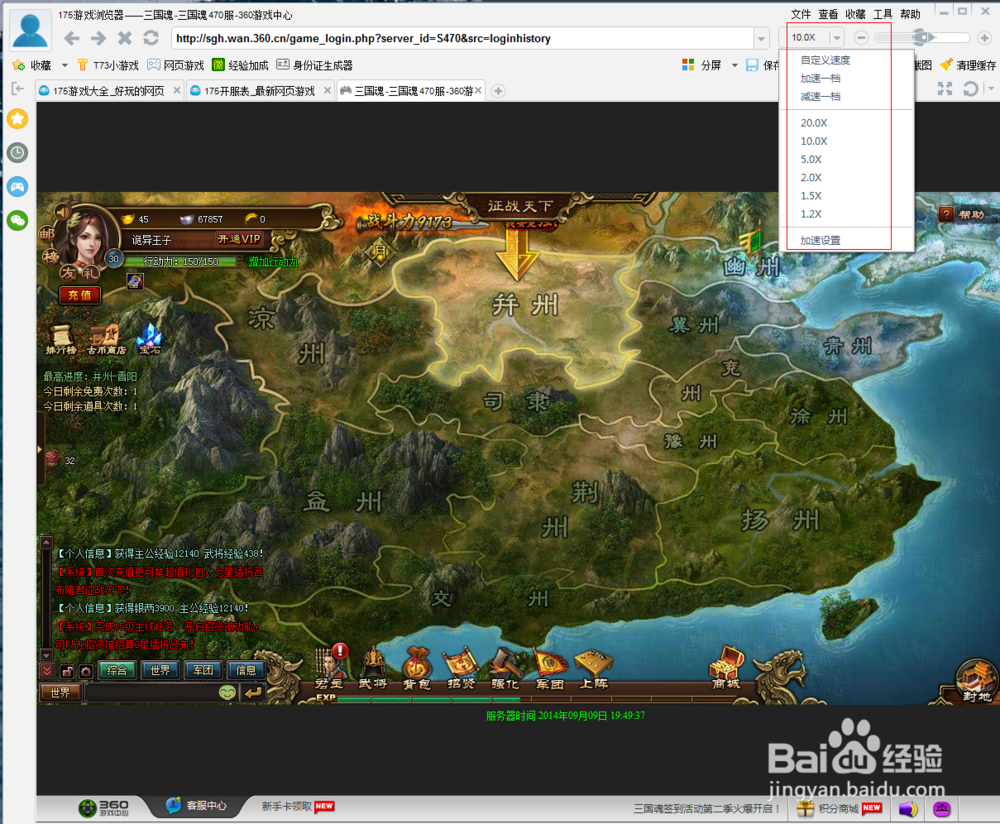Click 新手卡领取 link
The image size is (1000, 824).
[286, 806]
